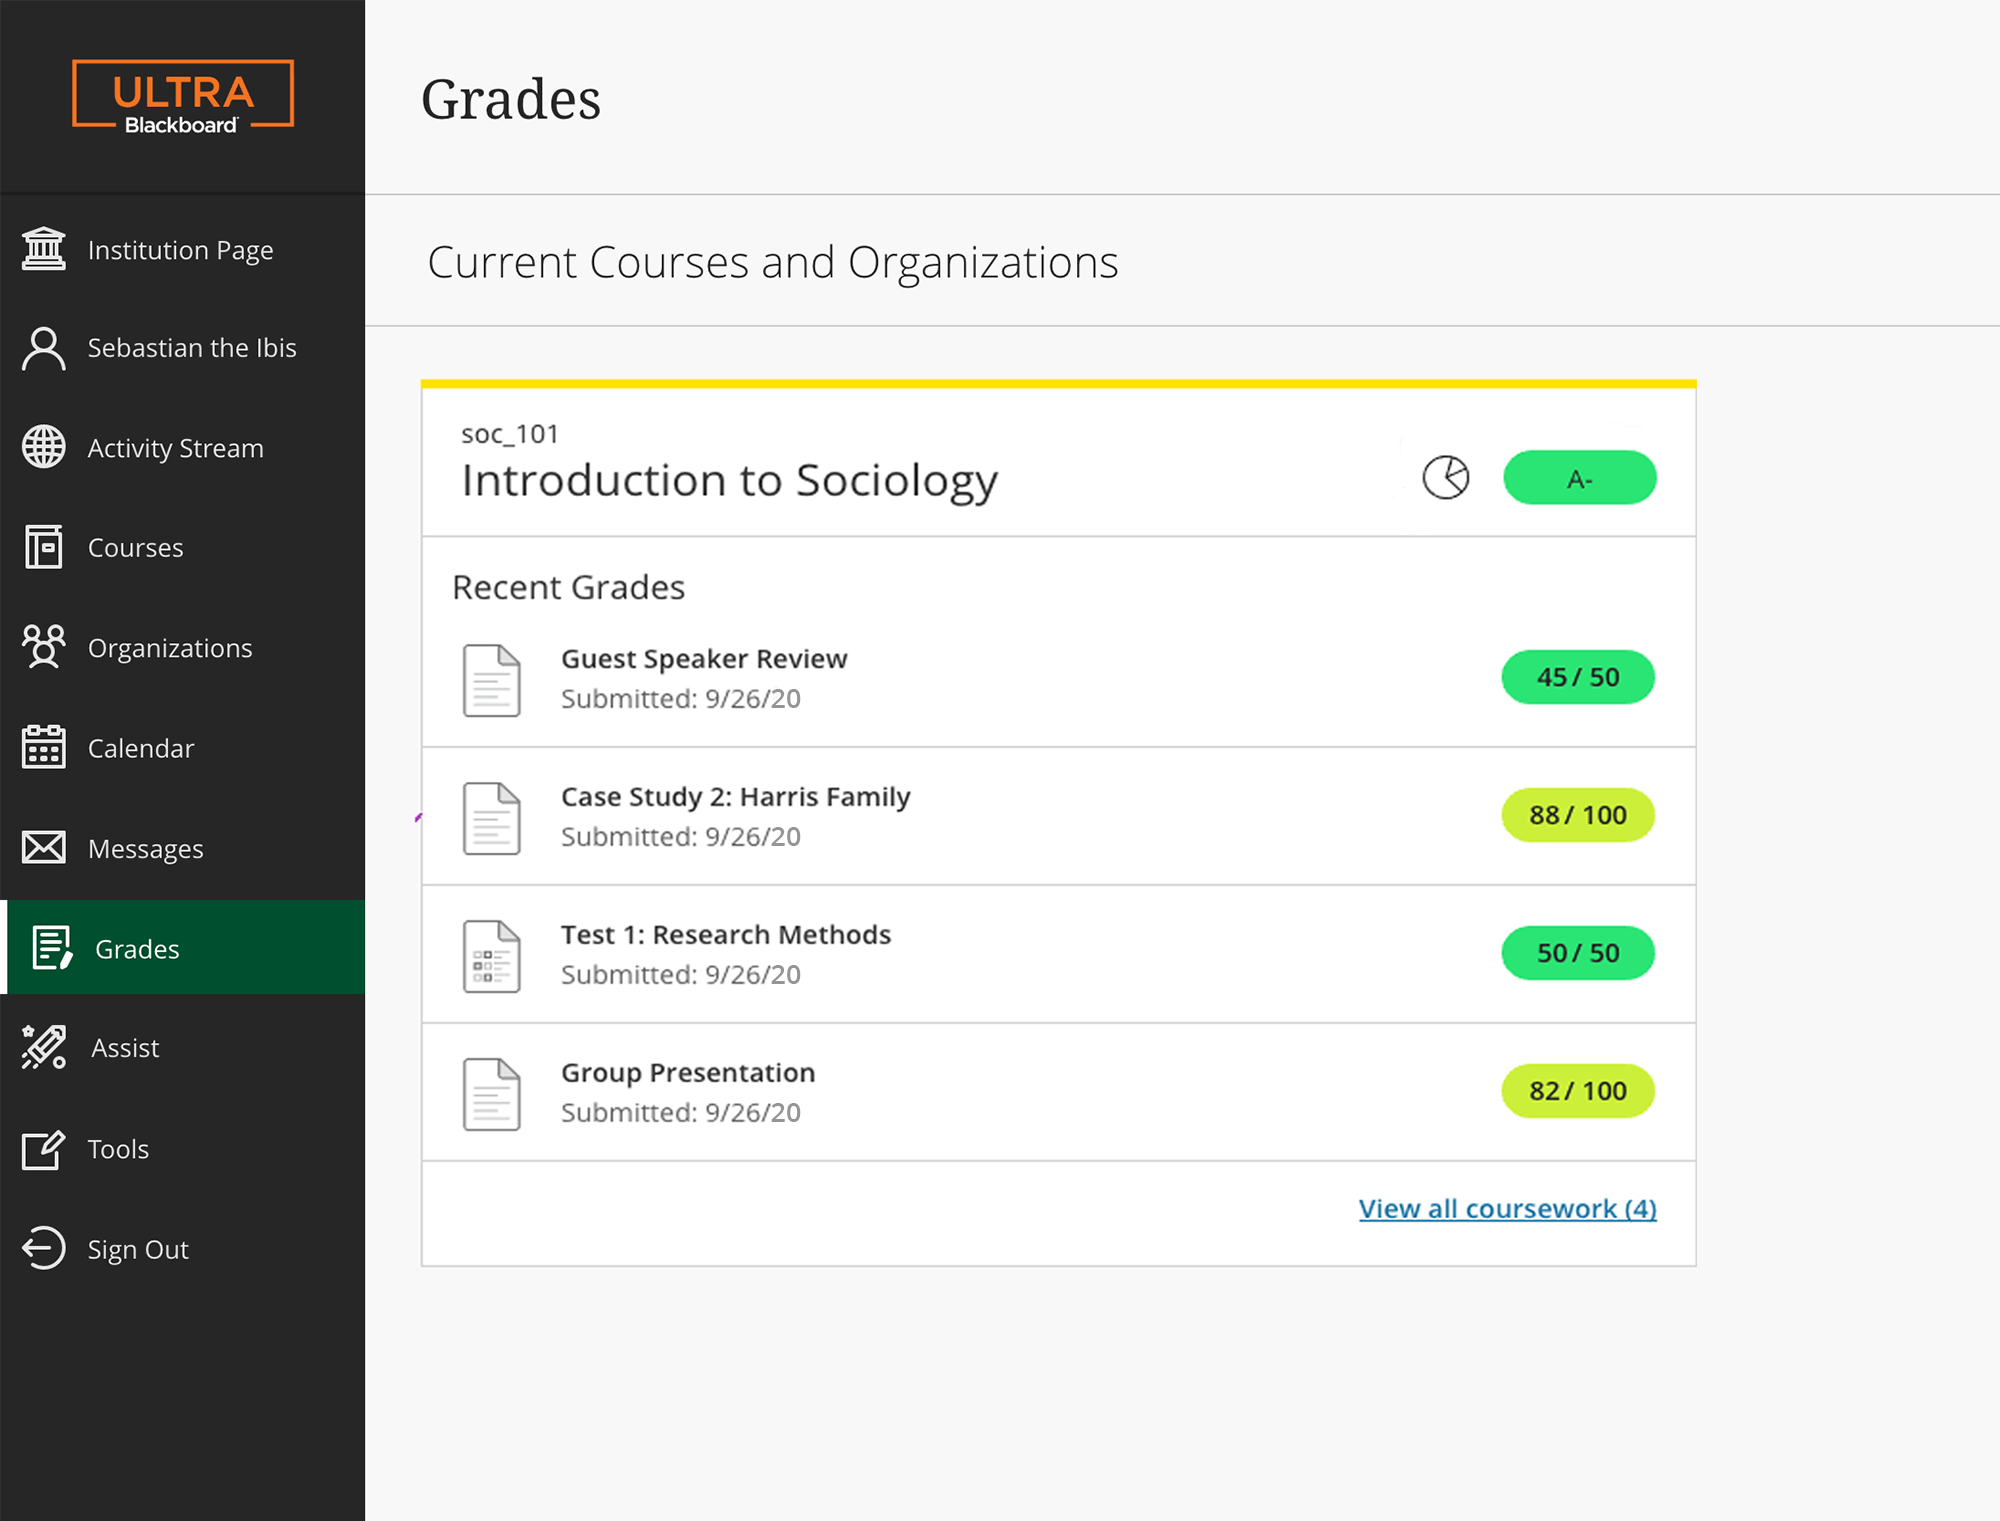The width and height of the screenshot is (2000, 1521).
Task: Open the Organizations menu item
Action: pyautogui.click(x=183, y=647)
